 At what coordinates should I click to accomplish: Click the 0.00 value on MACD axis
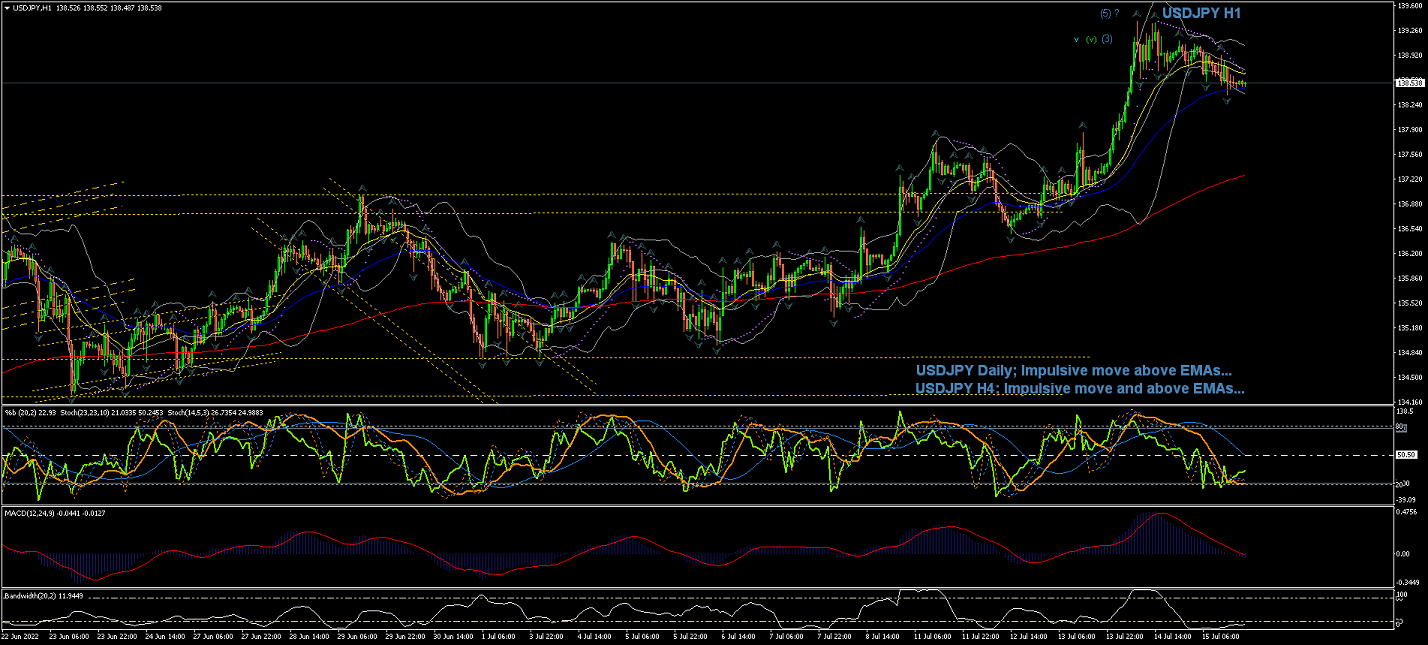1402,553
